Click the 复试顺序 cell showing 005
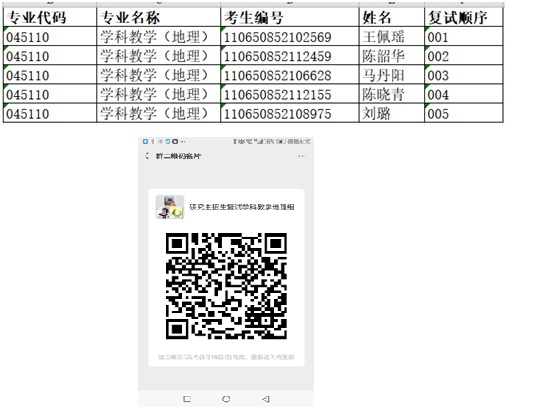The width and height of the screenshot is (556, 417). coord(464,113)
